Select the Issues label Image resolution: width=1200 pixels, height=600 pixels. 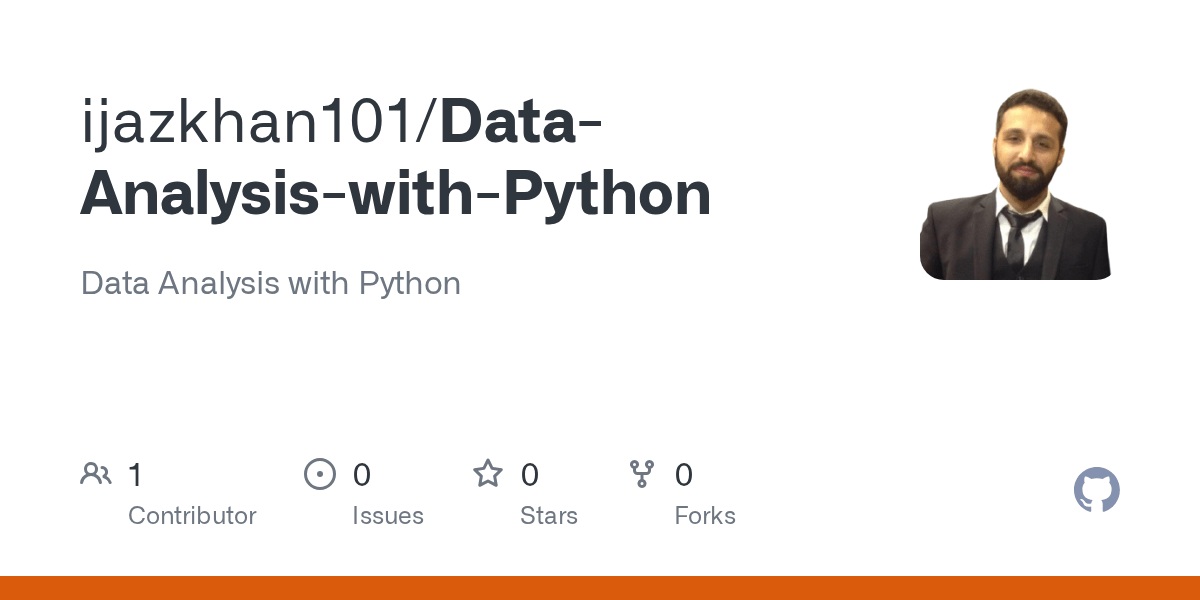387,516
